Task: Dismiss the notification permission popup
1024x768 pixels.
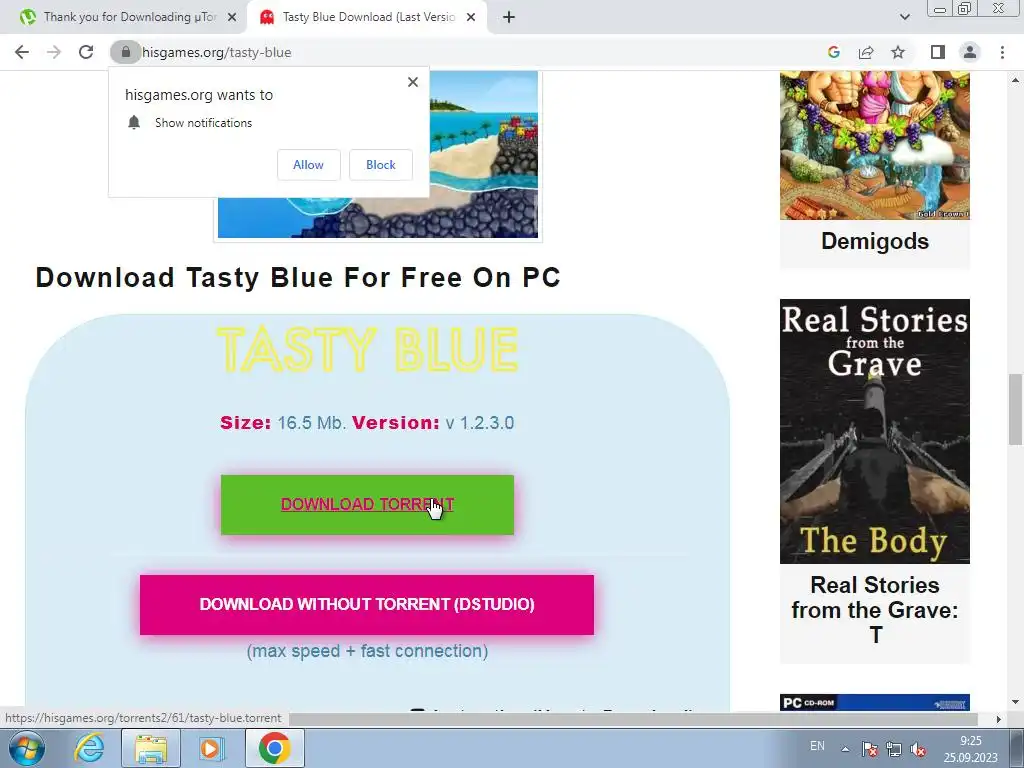Action: 413,82
